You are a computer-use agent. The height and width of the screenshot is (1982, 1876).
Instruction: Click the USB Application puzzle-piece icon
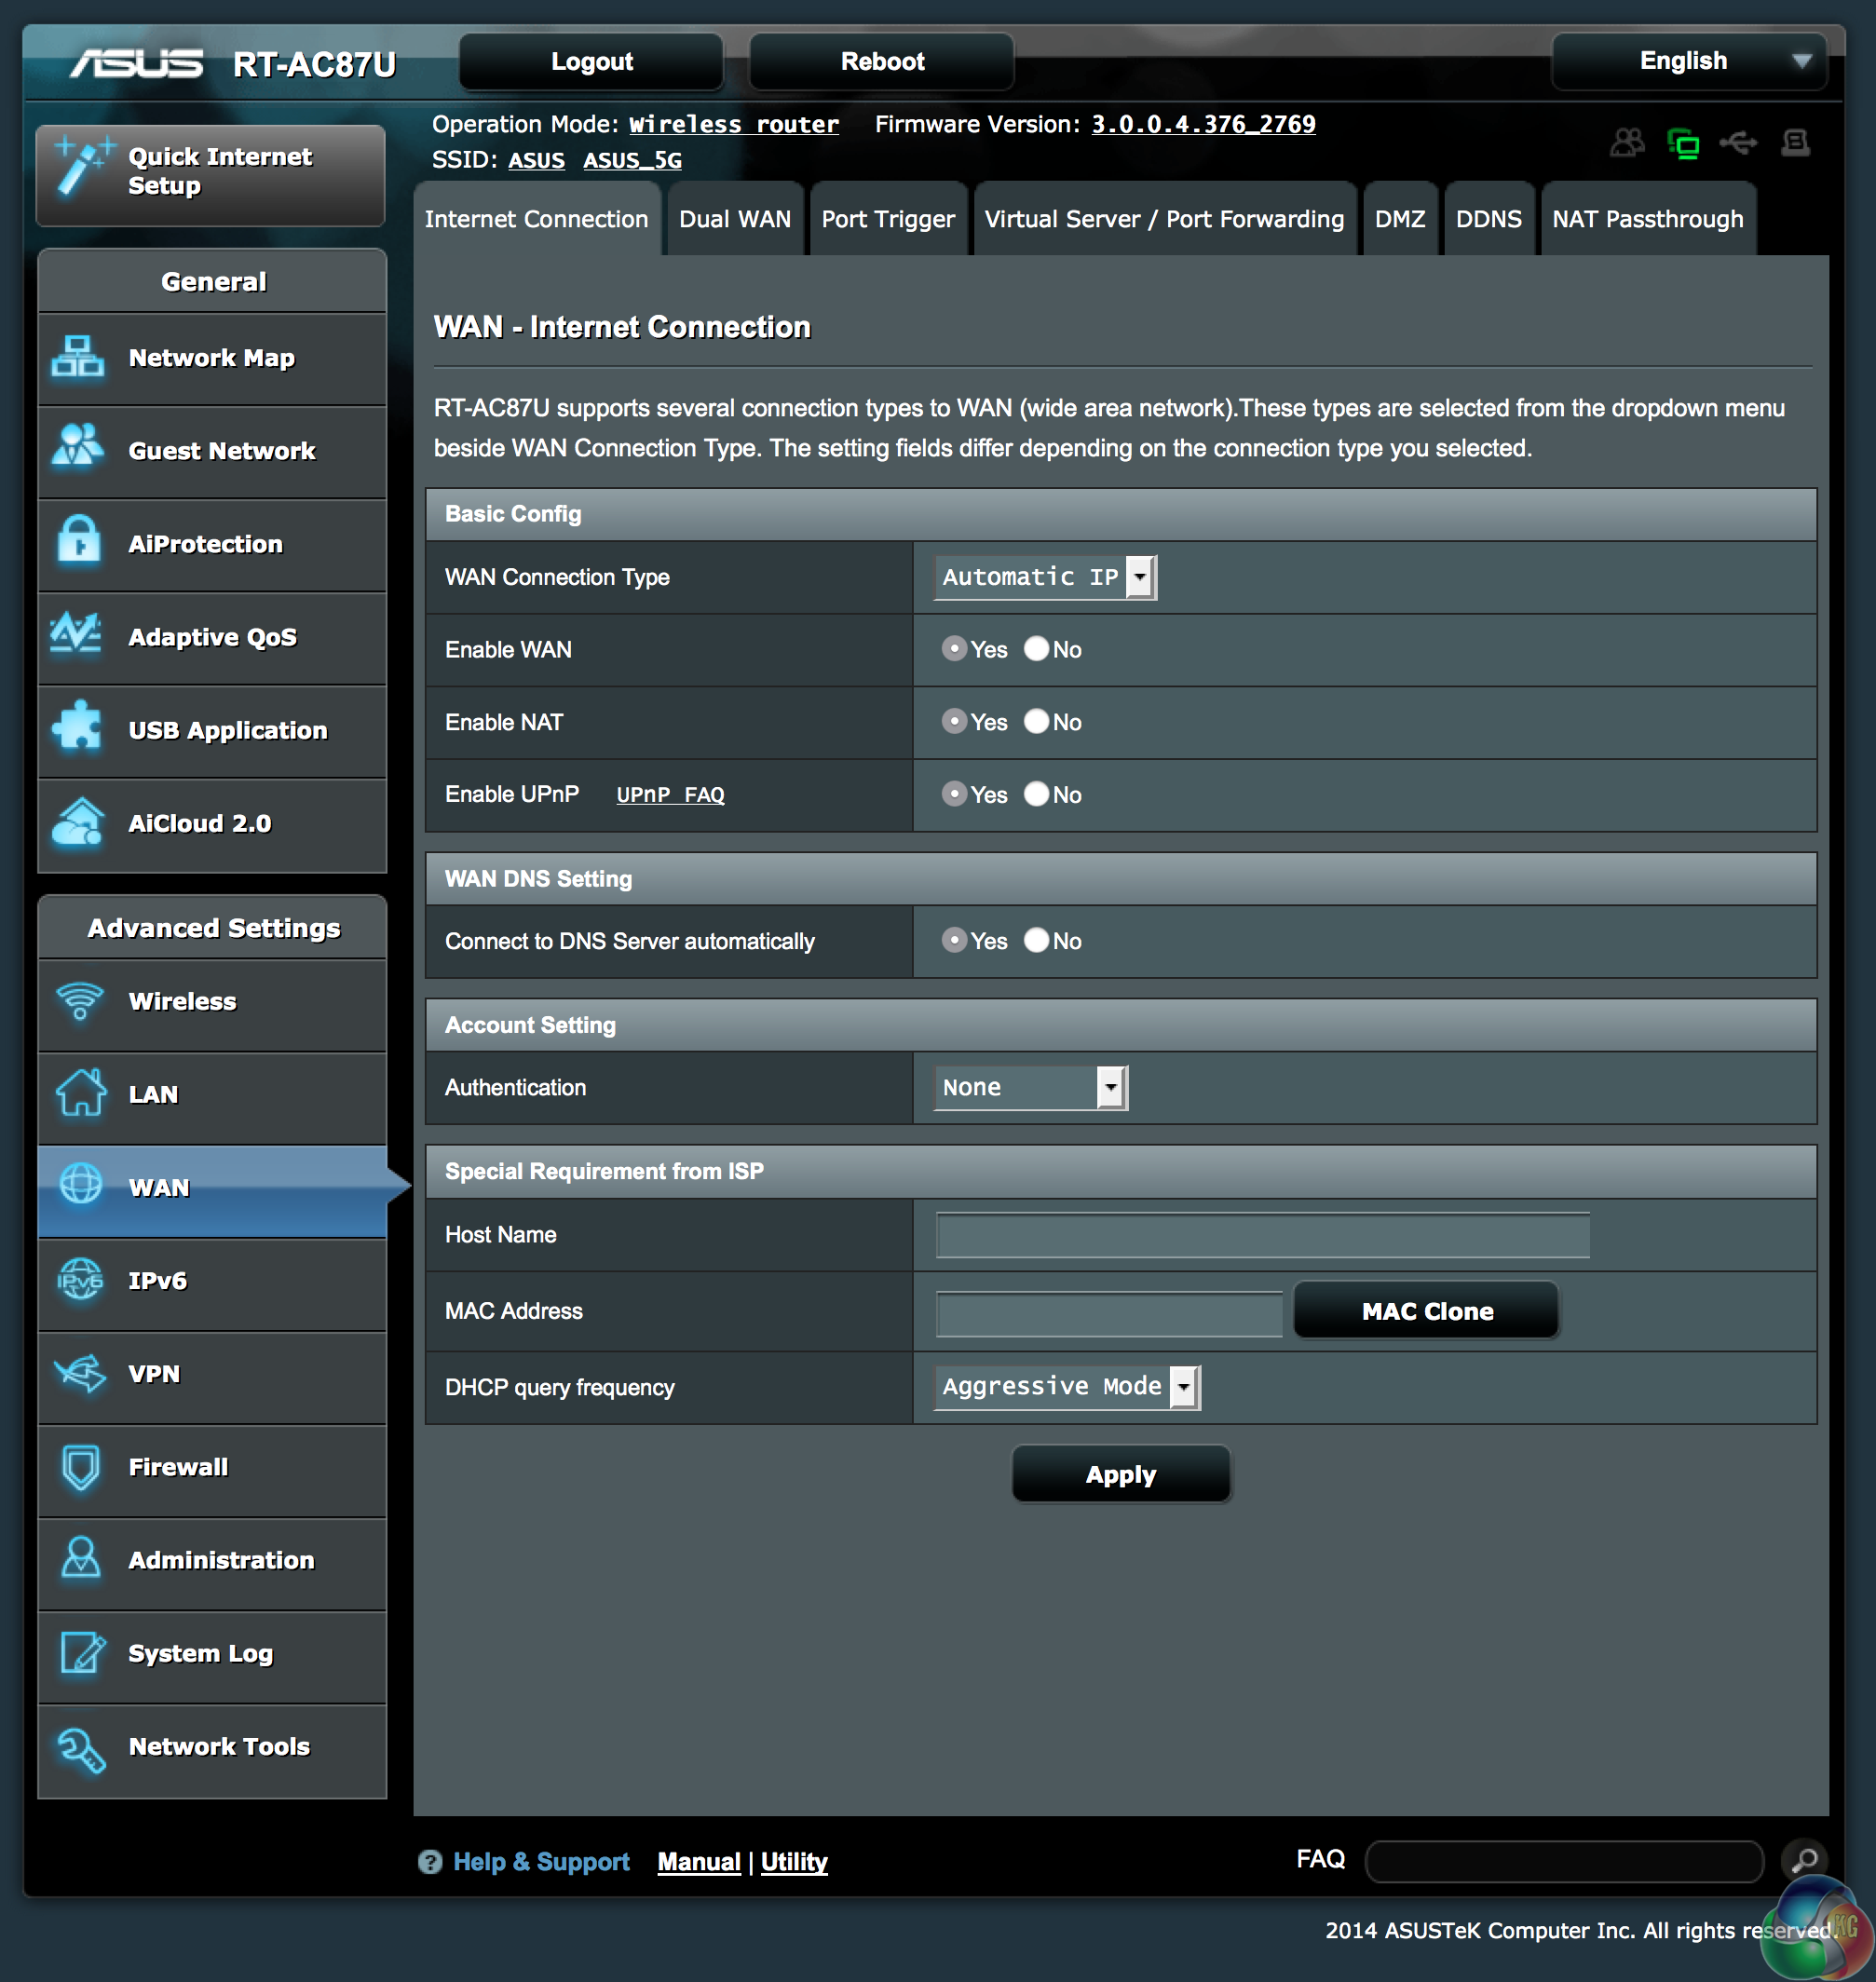[x=77, y=728]
